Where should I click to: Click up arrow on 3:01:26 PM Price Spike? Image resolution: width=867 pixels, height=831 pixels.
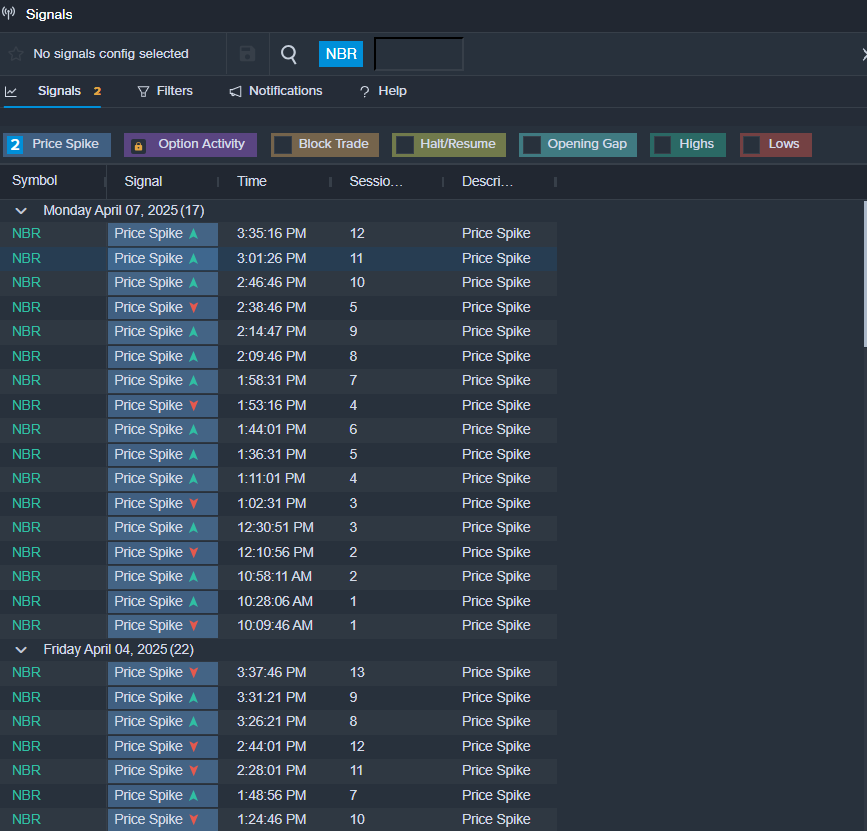coord(194,258)
